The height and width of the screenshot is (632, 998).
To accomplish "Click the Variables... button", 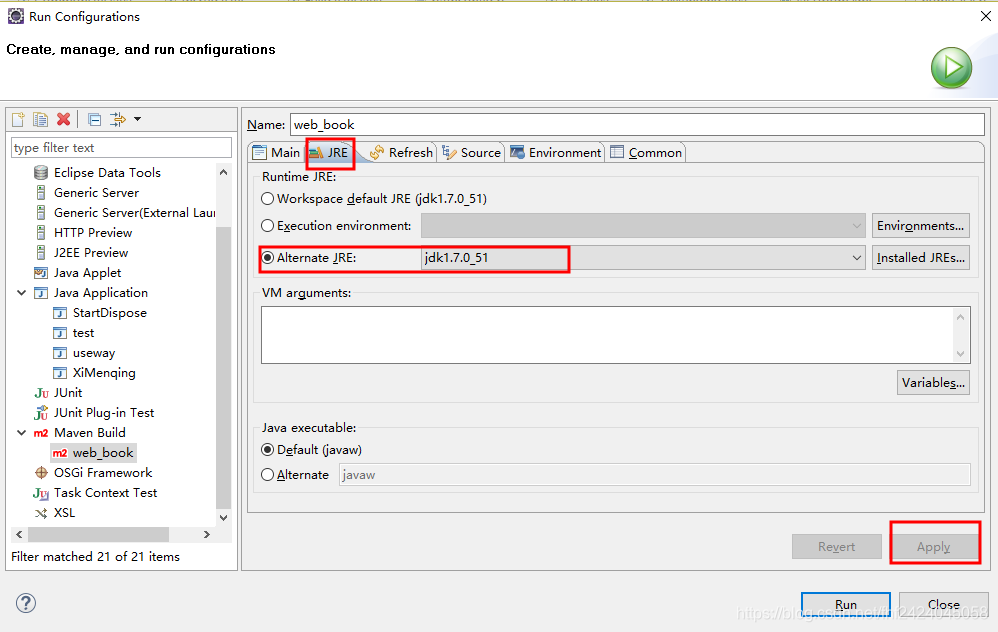I will (933, 383).
